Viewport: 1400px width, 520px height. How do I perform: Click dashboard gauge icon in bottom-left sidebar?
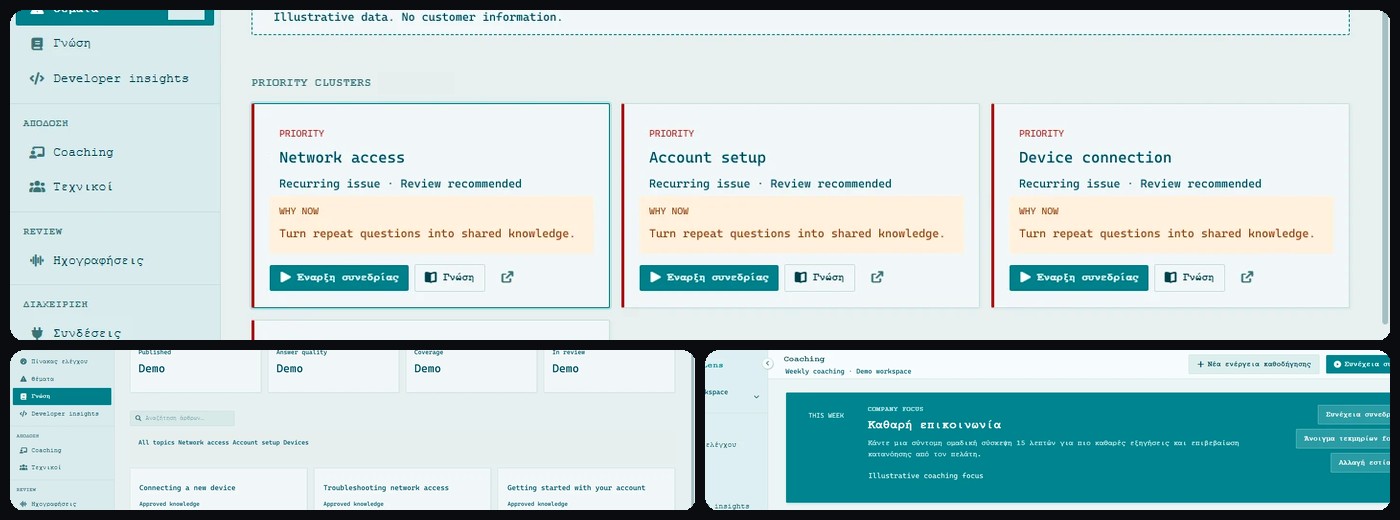coord(23,361)
